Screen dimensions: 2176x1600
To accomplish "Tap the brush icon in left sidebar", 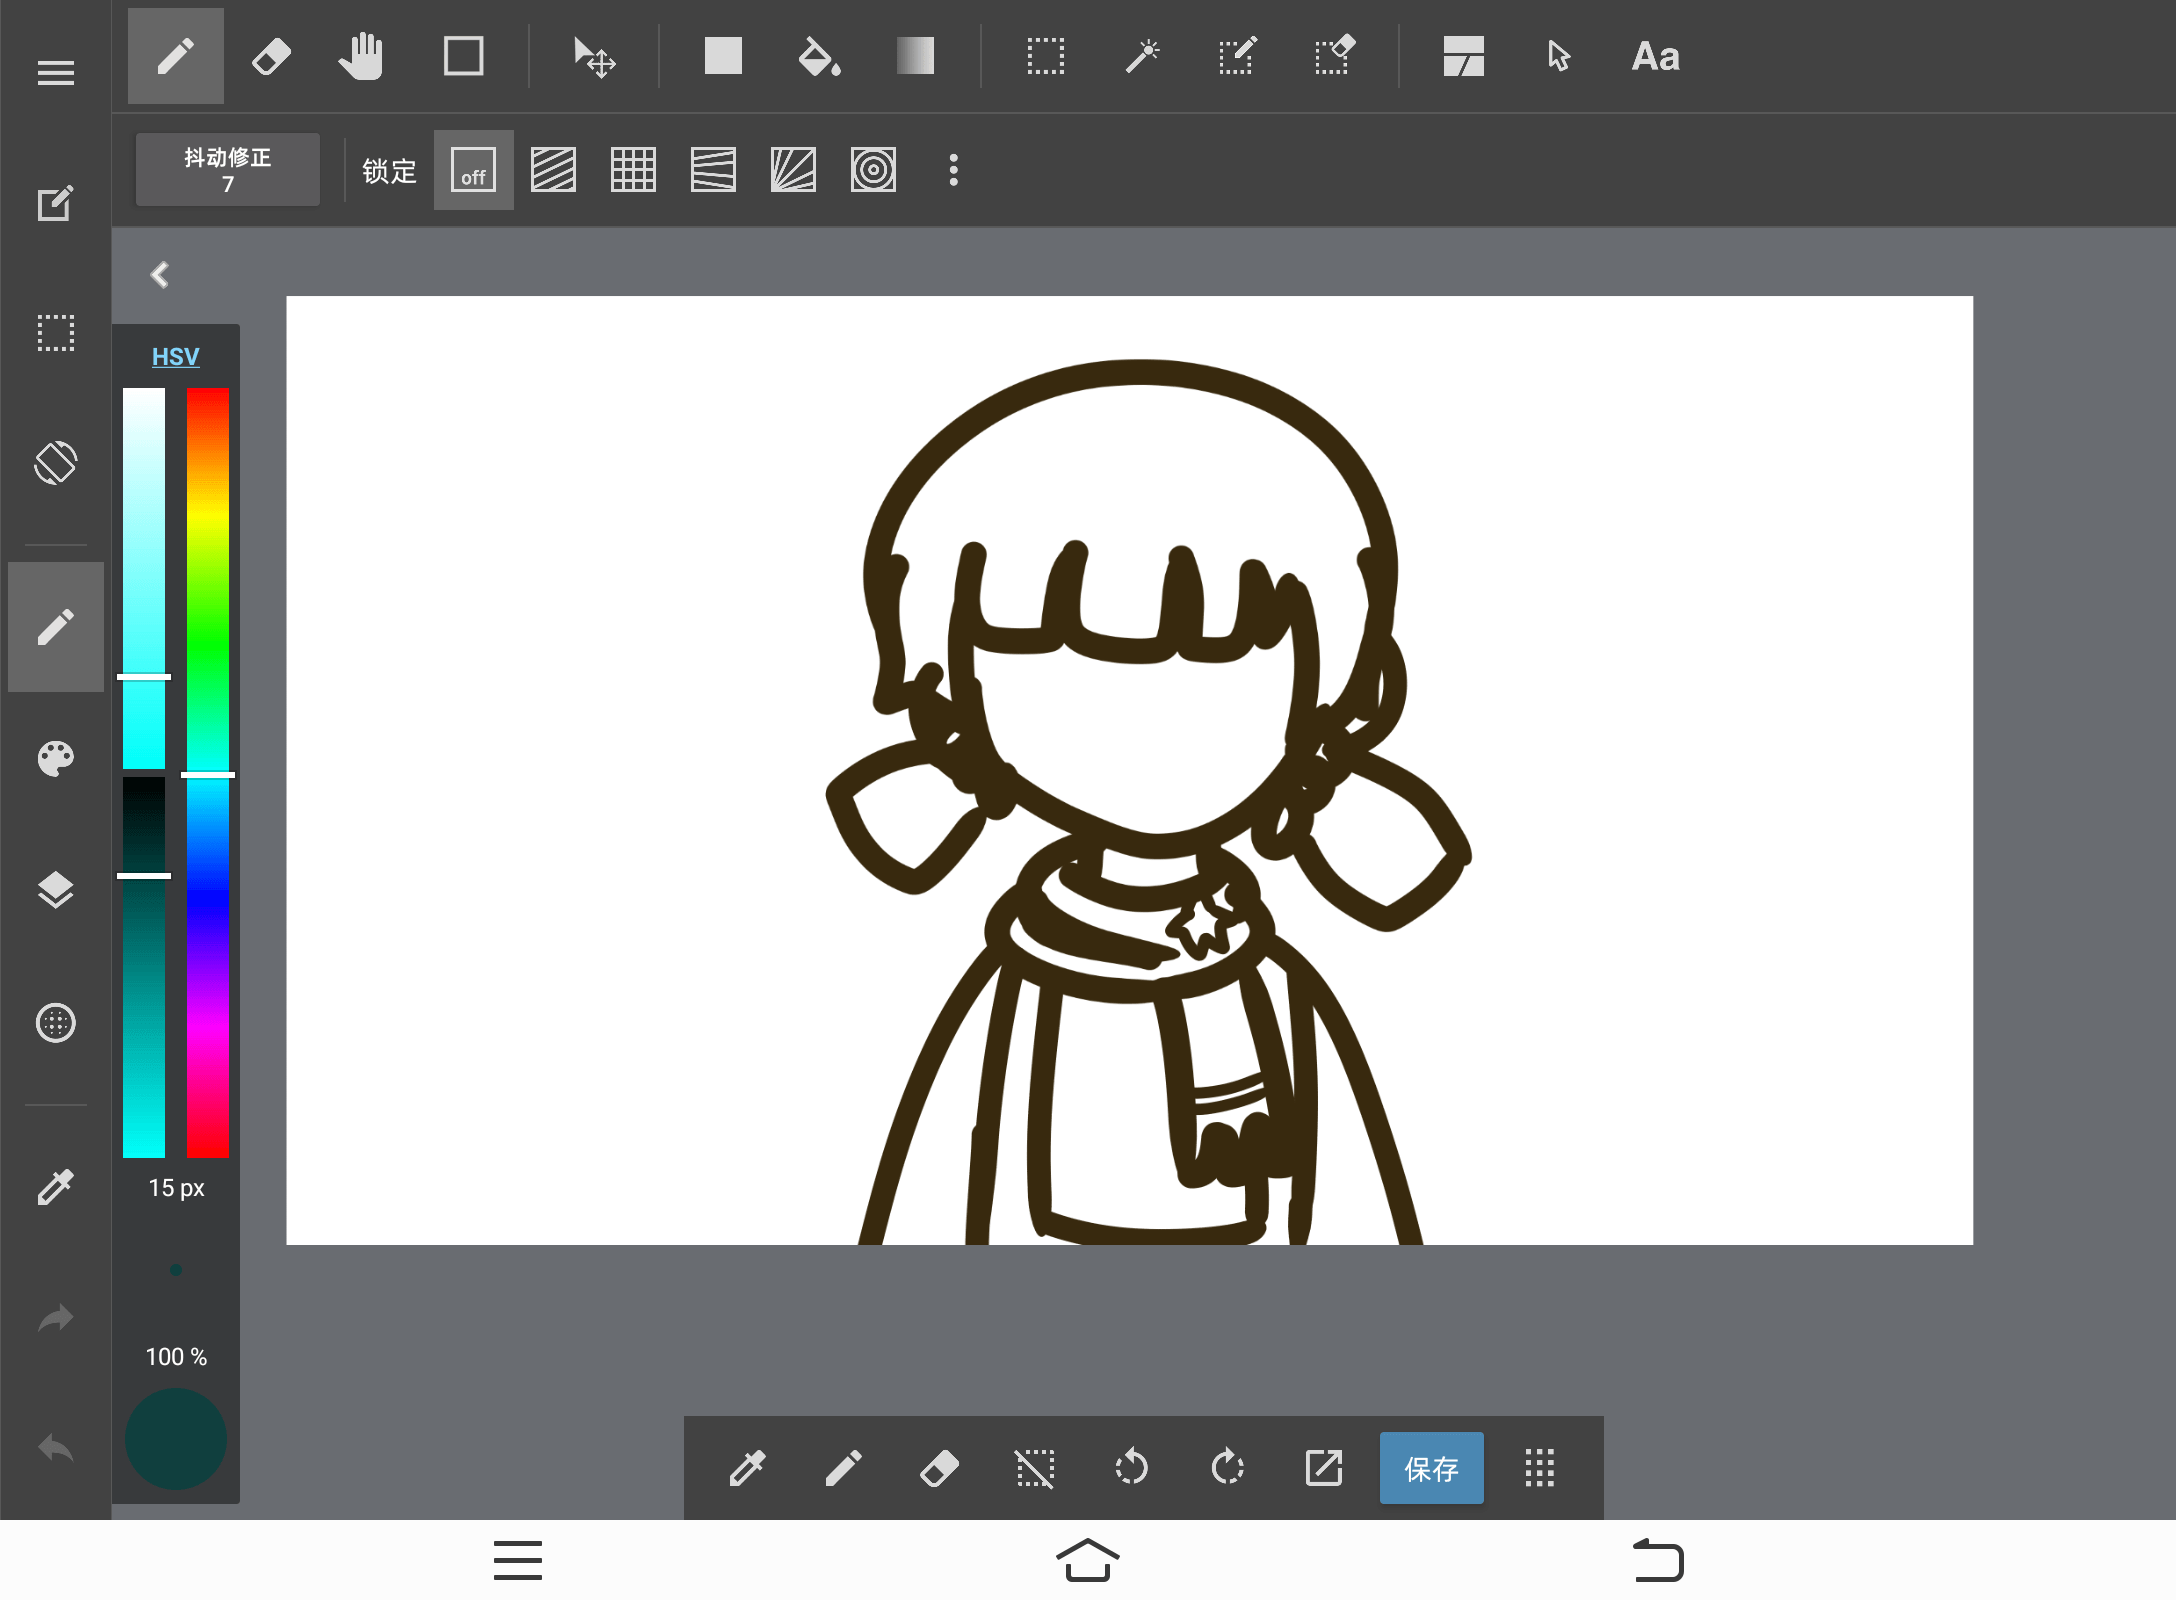I will 56,627.
